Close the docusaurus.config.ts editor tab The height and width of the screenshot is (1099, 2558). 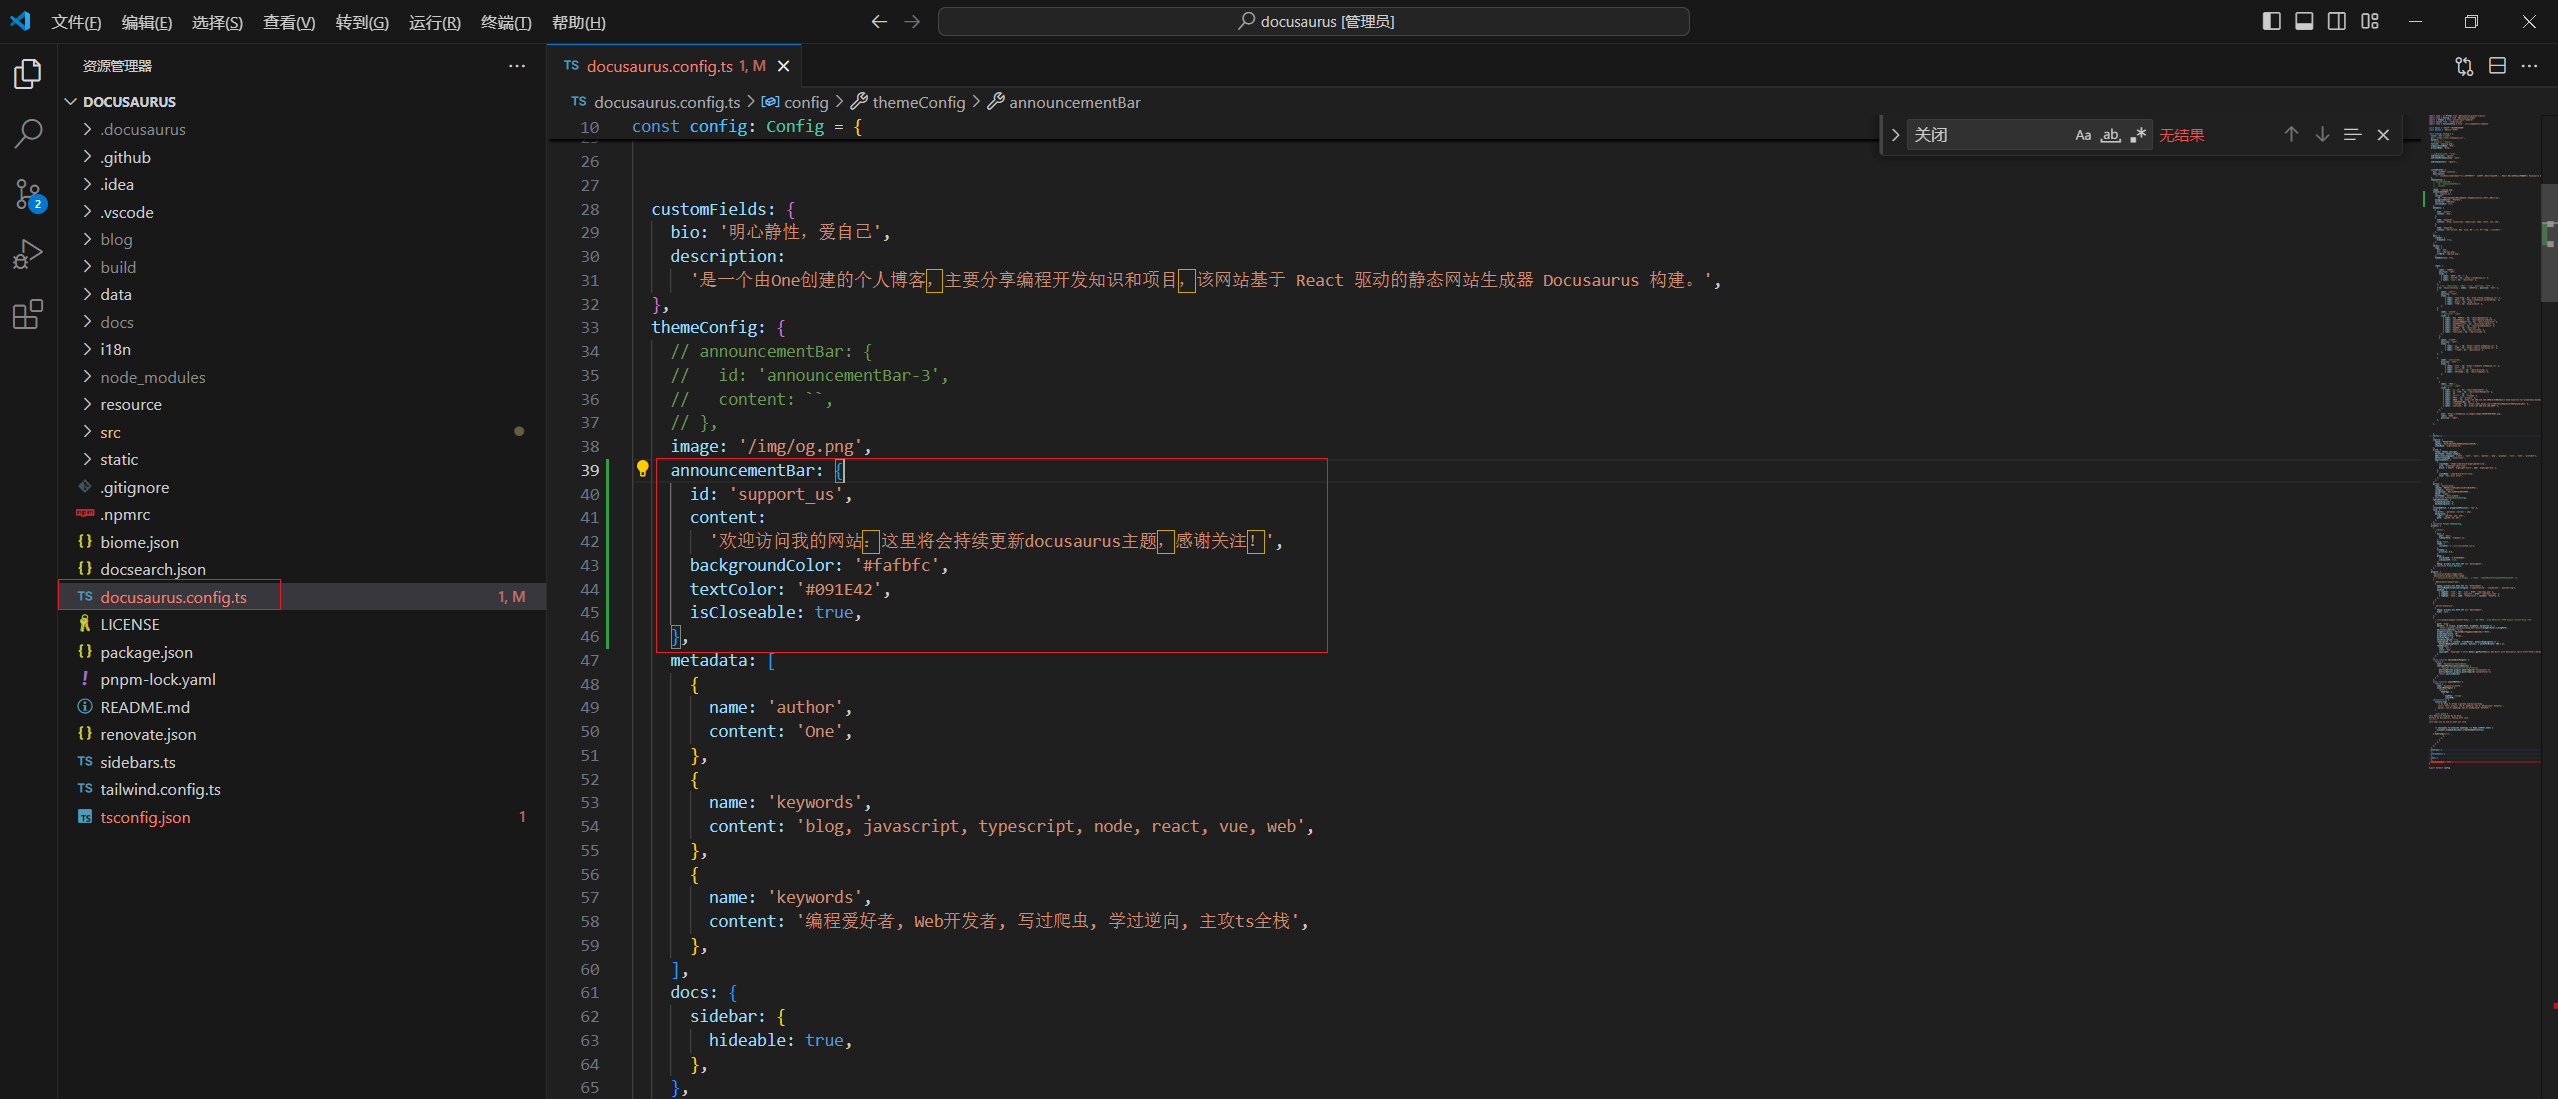click(784, 66)
